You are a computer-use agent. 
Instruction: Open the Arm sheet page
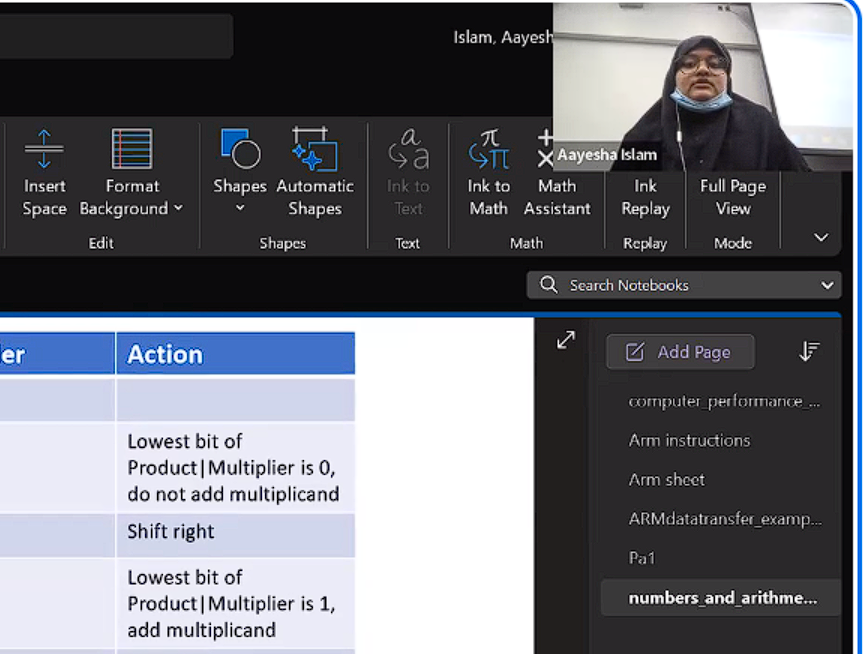(666, 480)
